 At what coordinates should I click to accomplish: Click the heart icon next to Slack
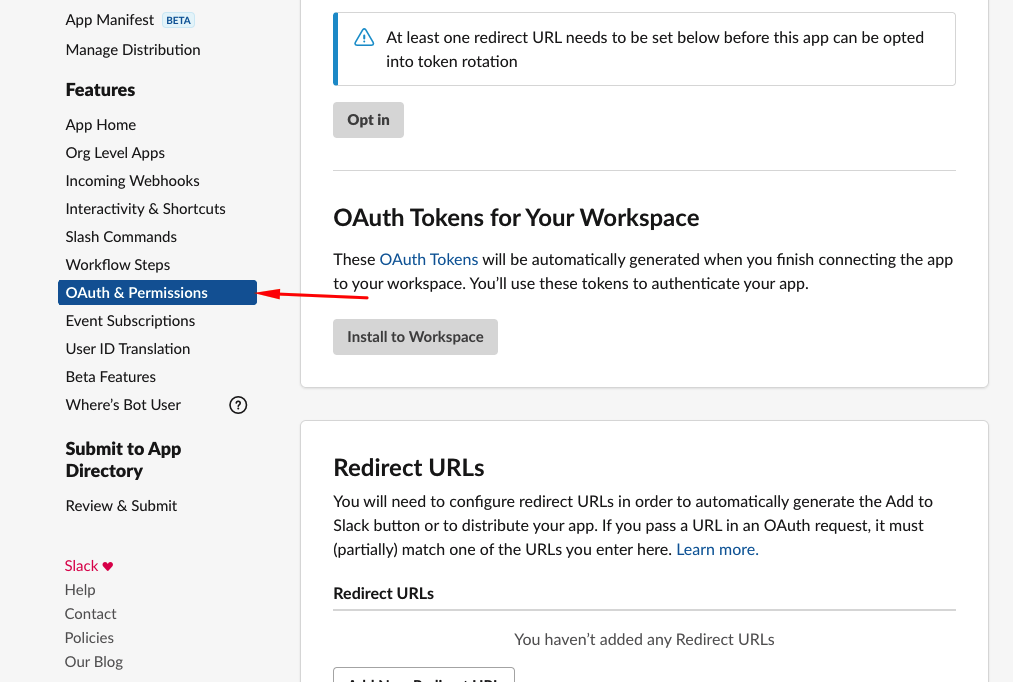[x=106, y=565]
